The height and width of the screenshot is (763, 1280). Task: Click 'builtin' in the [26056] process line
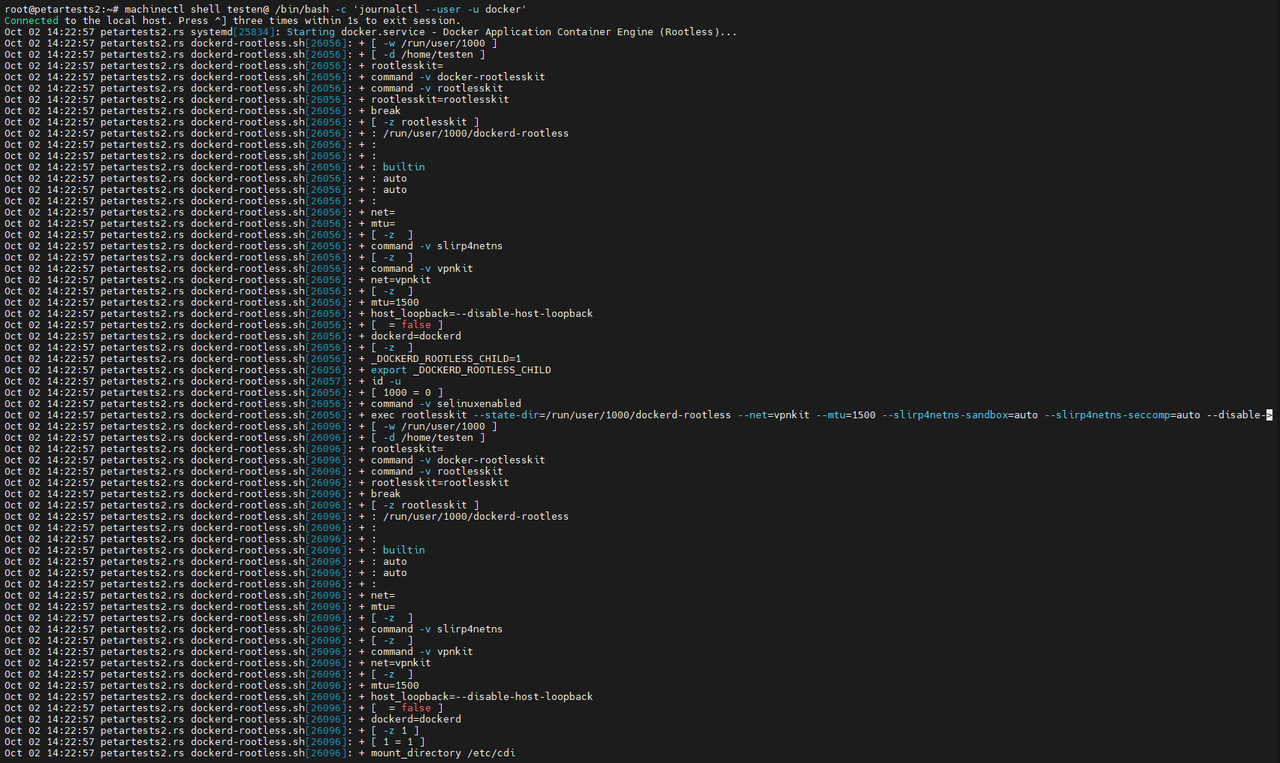(404, 167)
